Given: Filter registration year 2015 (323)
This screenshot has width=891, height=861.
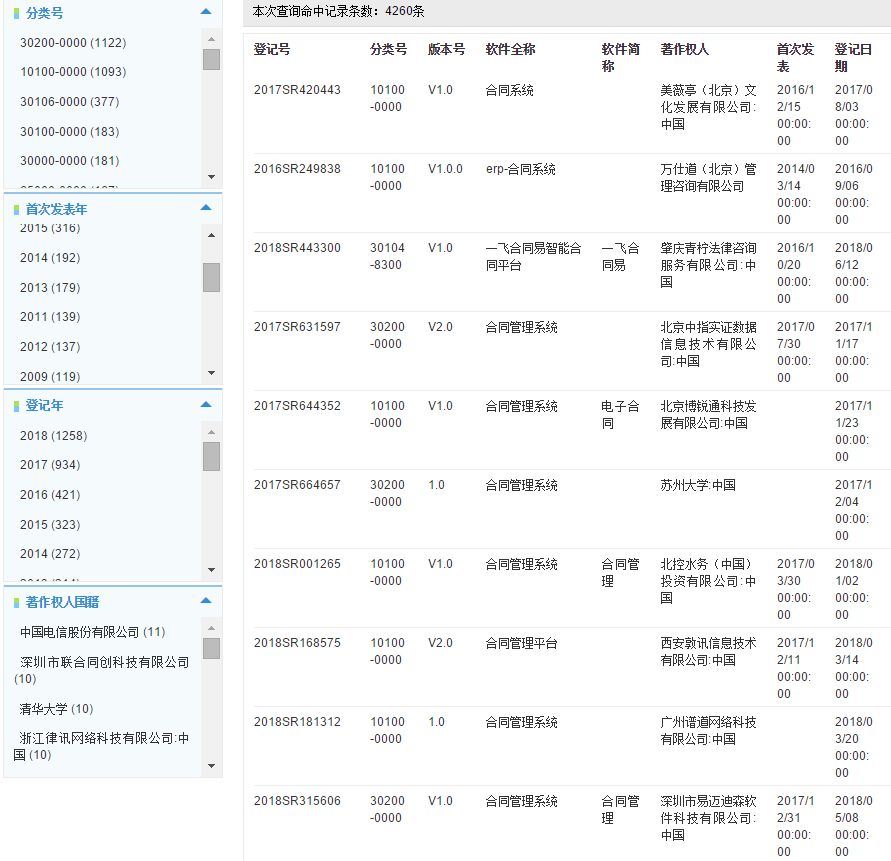Looking at the screenshot, I should click(50, 525).
